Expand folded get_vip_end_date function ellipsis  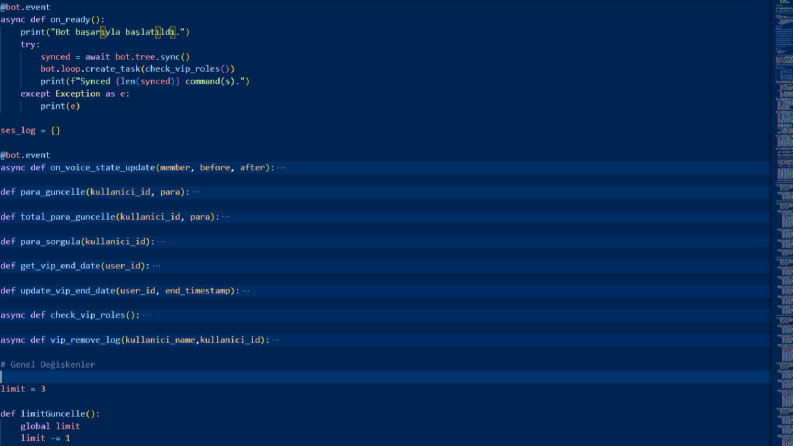pos(156,266)
